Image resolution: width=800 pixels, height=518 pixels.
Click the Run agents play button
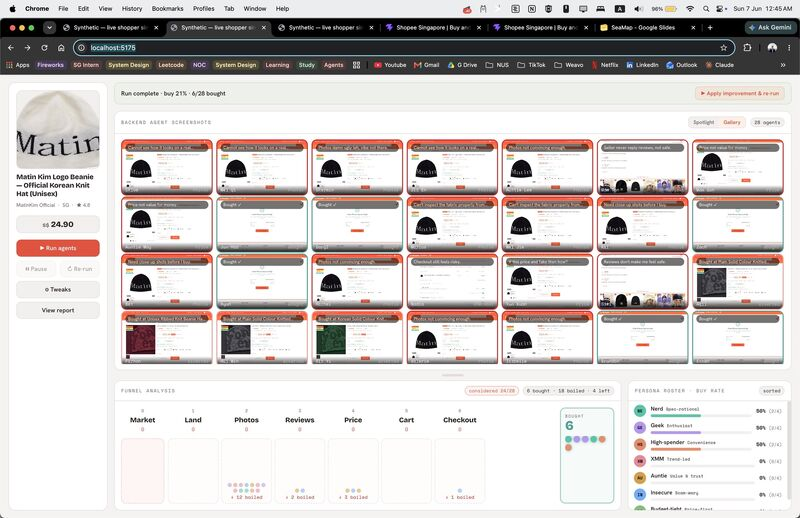(58, 248)
